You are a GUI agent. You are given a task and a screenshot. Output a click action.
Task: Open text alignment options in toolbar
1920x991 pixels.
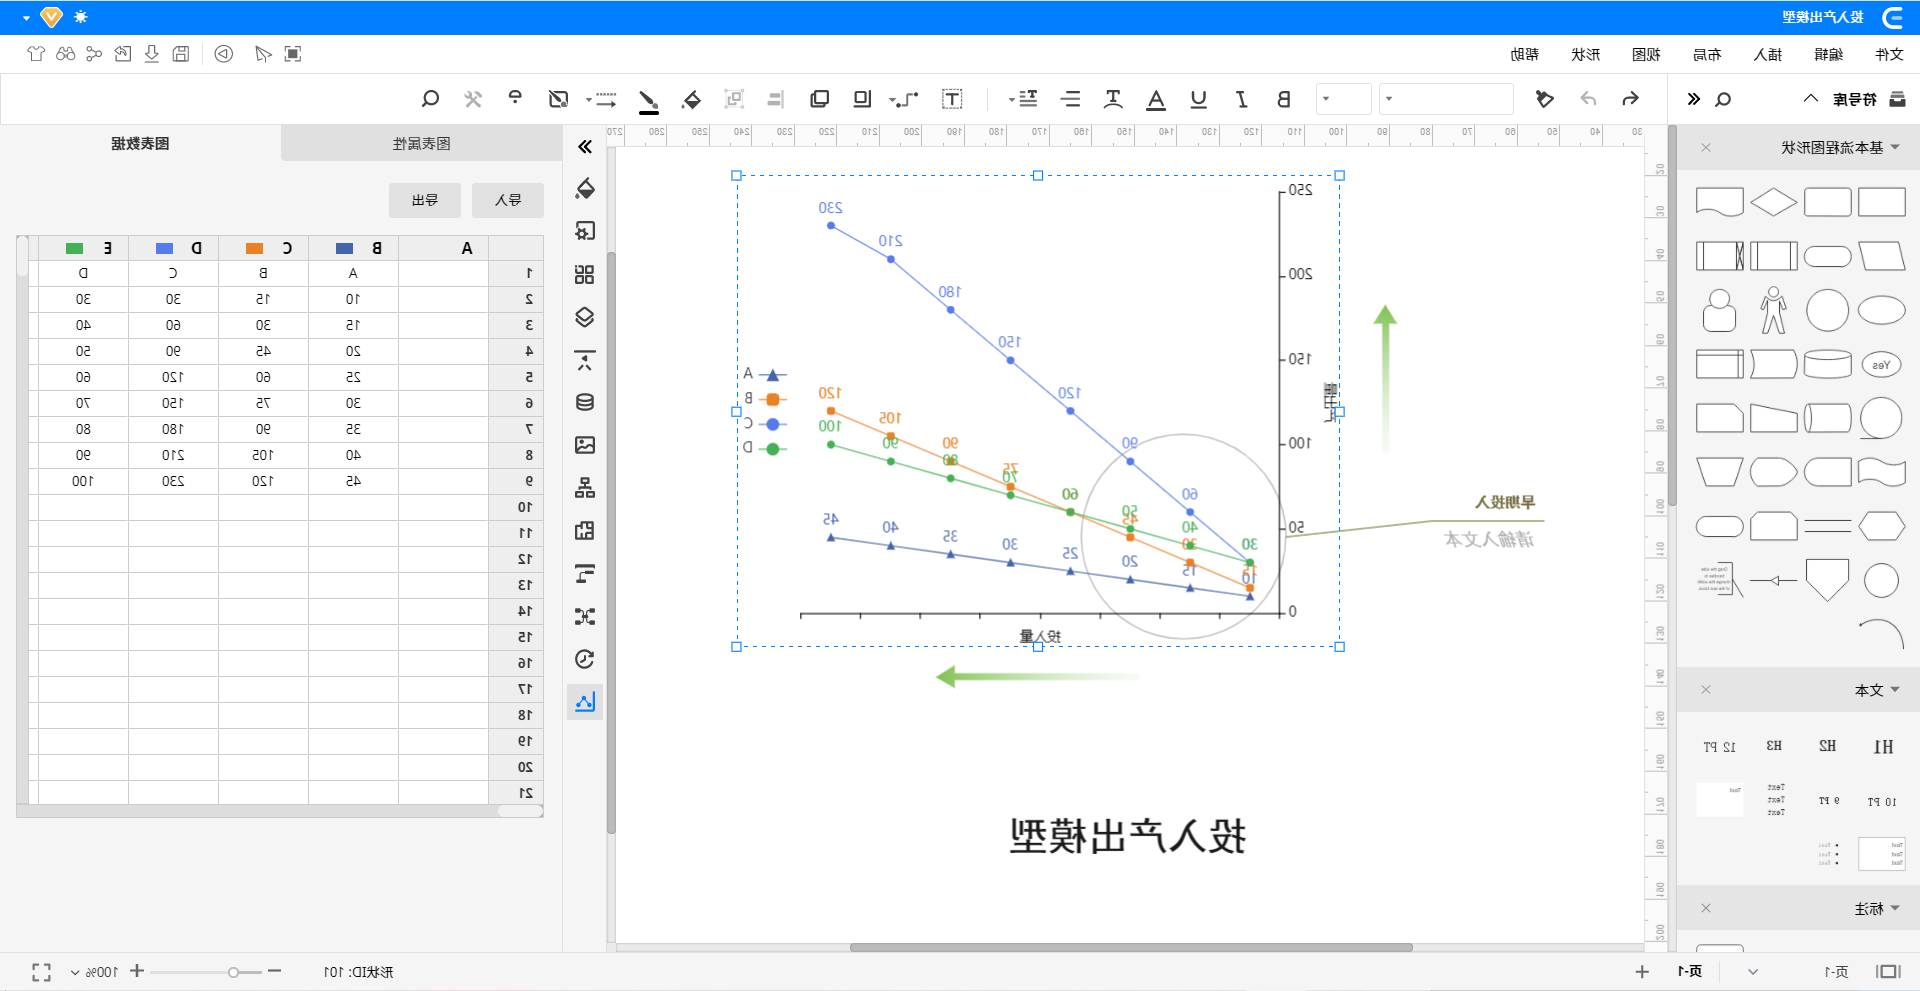click(1071, 99)
